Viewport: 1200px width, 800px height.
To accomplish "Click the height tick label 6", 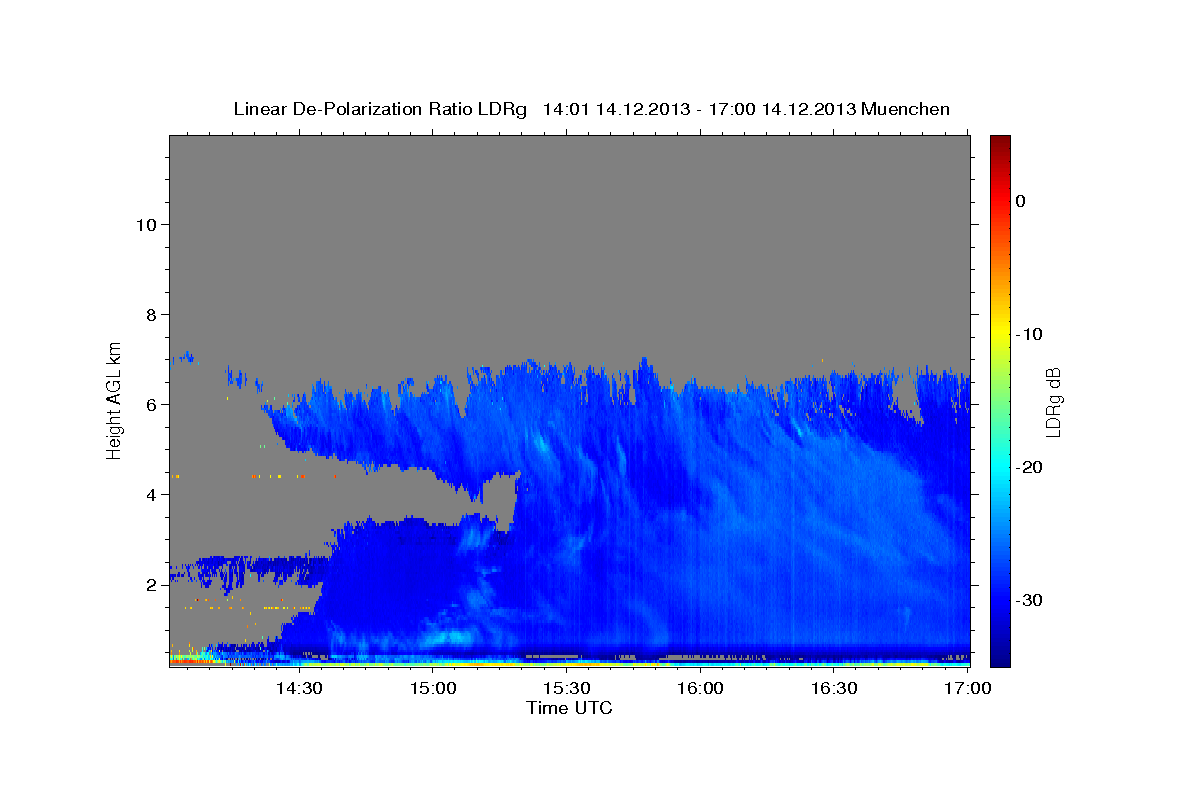I will 151,404.
